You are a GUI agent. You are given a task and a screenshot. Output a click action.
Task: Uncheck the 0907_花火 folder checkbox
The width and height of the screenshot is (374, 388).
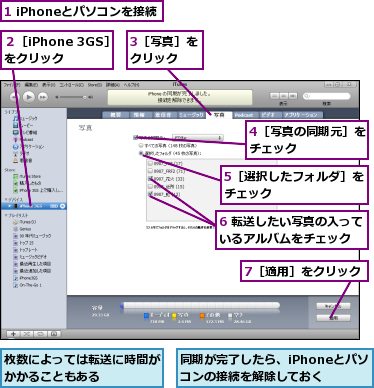[150, 179]
